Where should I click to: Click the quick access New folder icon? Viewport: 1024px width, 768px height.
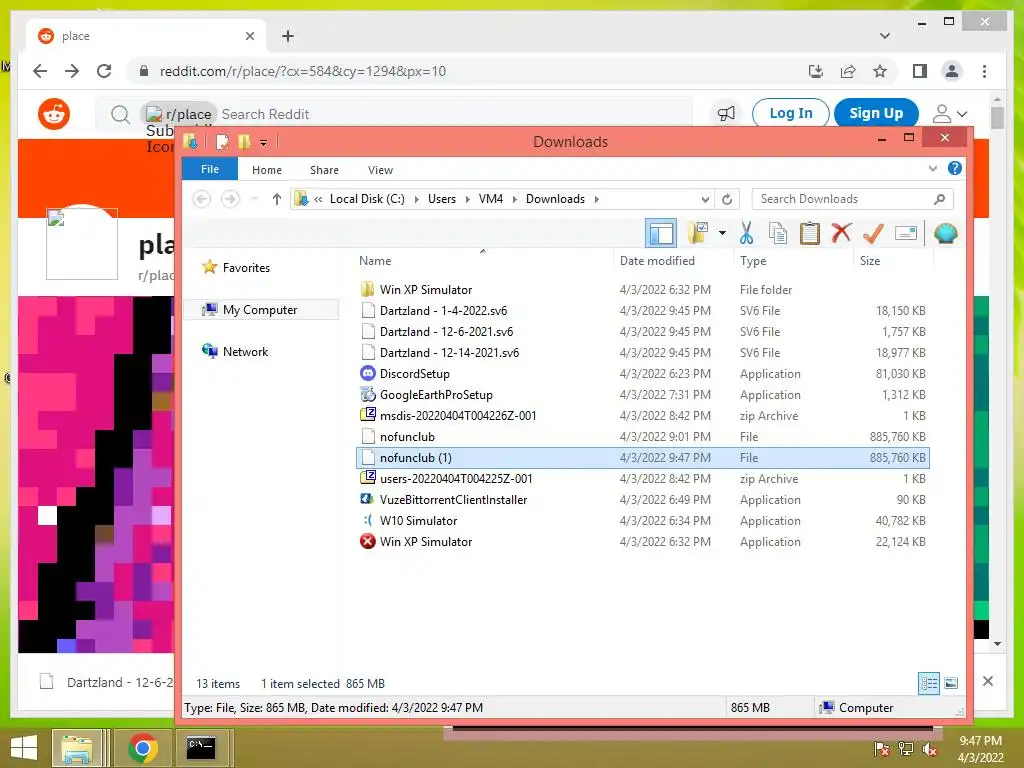point(244,141)
